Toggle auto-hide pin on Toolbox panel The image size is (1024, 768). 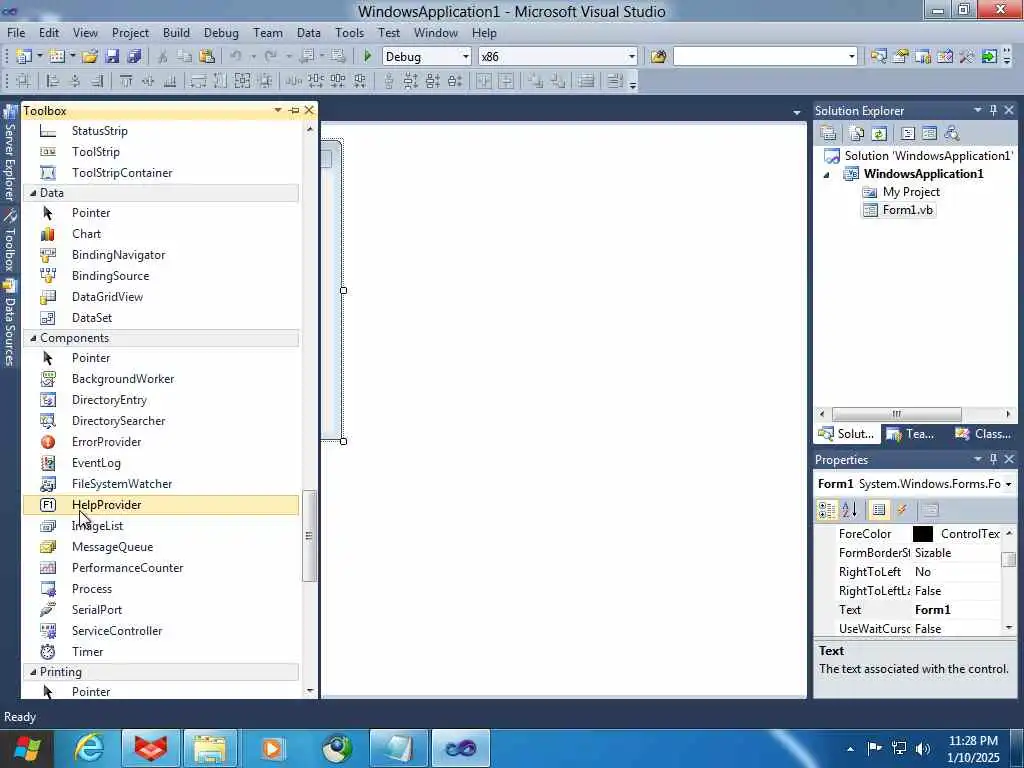point(294,110)
